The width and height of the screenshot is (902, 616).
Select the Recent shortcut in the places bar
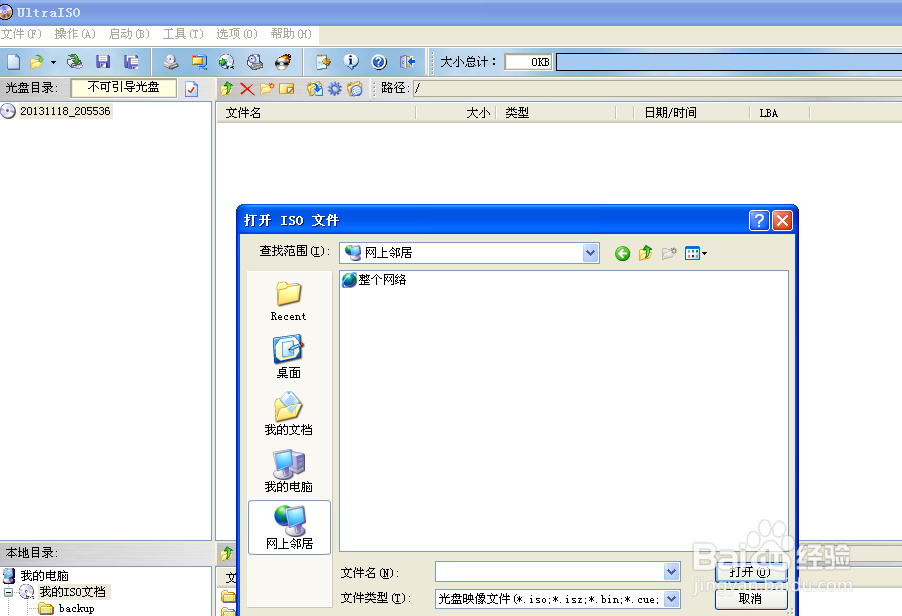pyautogui.click(x=288, y=301)
